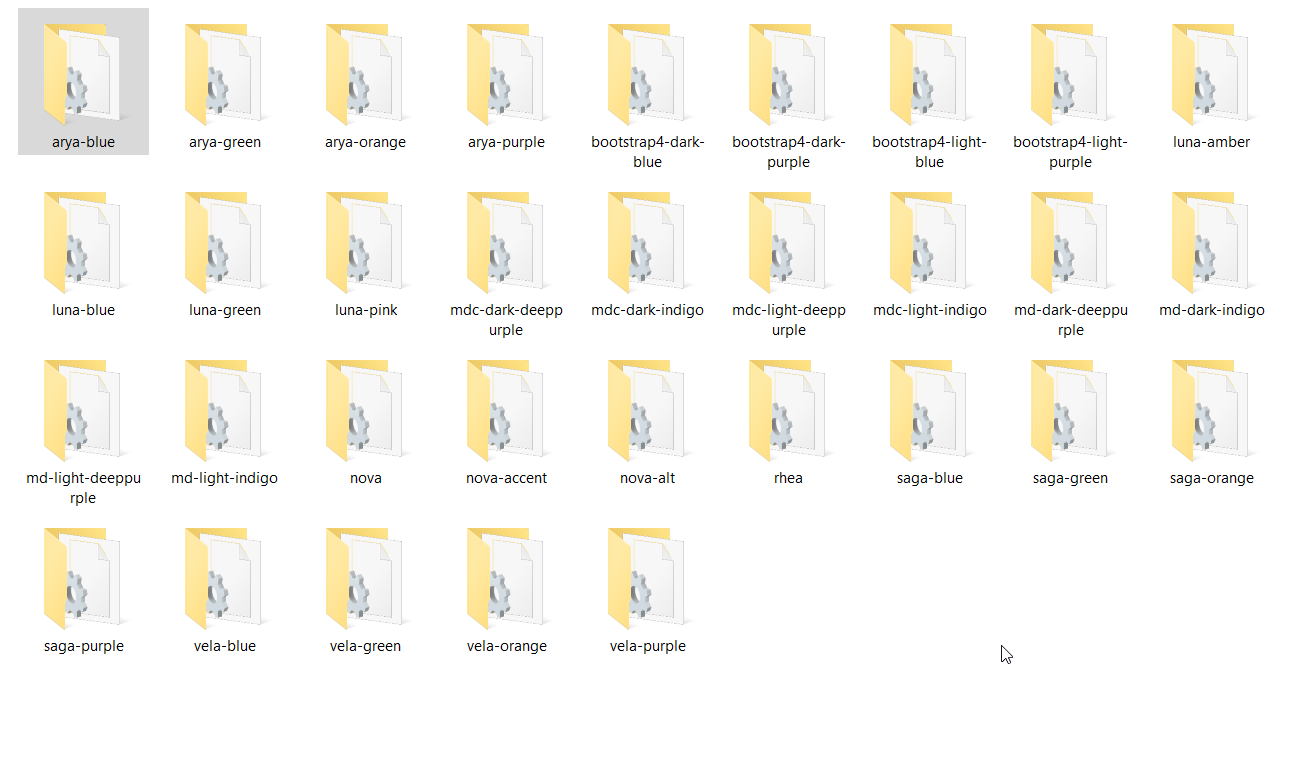This screenshot has width=1291, height=779.
Task: Click the 'arya-orange' name label
Action: (365, 142)
